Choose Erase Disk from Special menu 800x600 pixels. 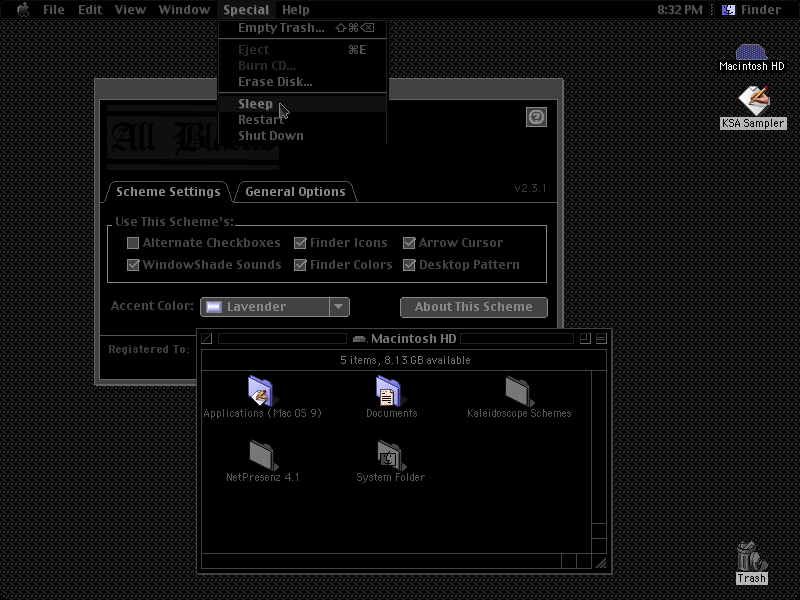[x=302, y=82]
